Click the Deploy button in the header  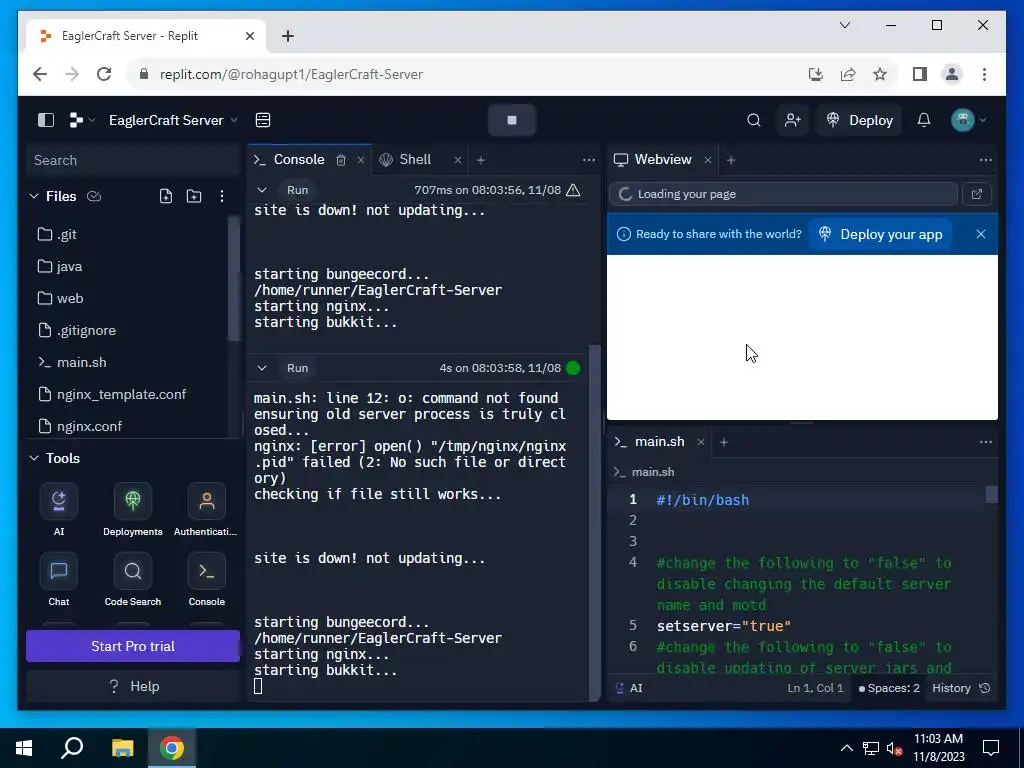point(859,120)
